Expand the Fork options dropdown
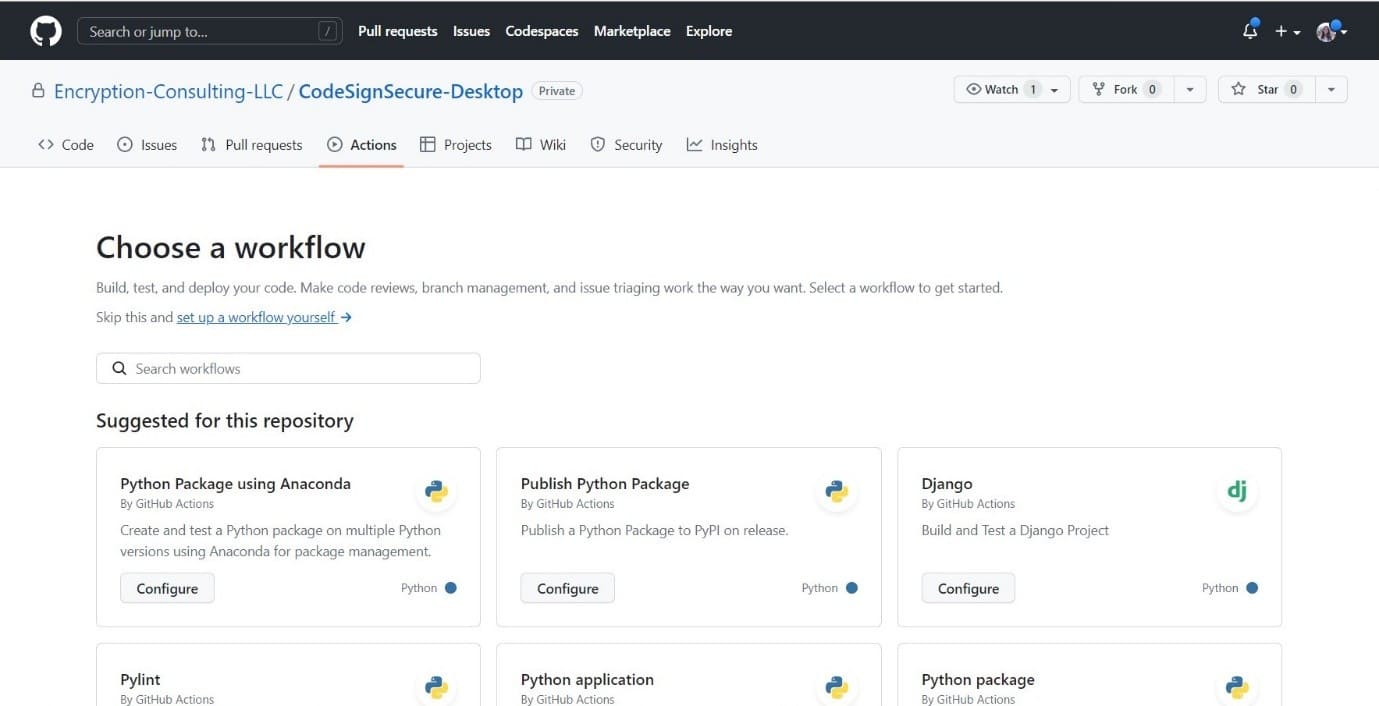This screenshot has height=706, width=1379. (1190, 89)
